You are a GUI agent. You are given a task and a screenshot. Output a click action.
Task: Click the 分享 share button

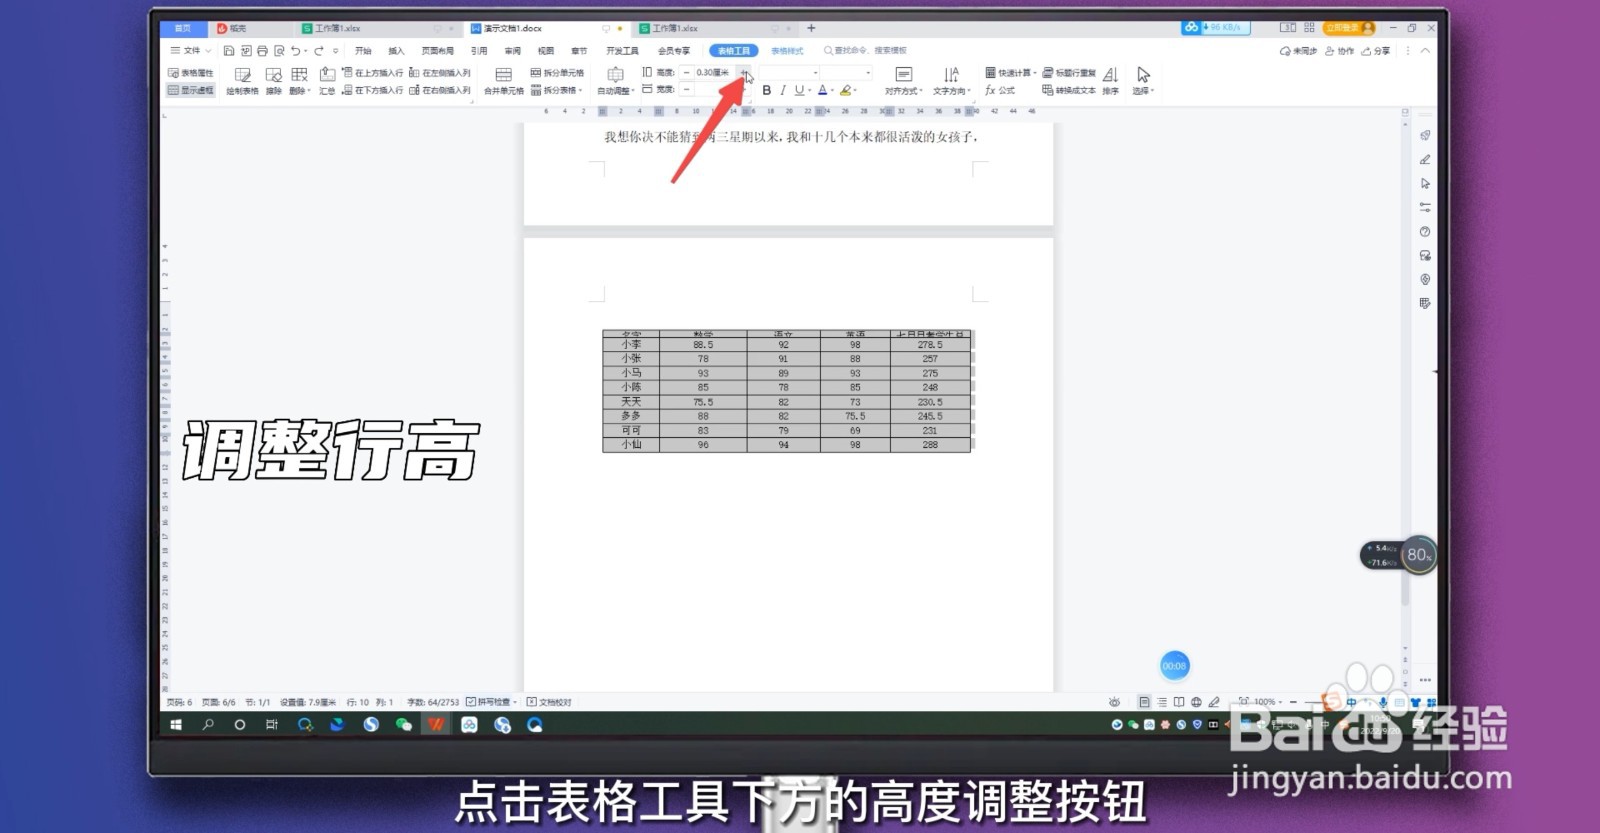tap(1376, 50)
